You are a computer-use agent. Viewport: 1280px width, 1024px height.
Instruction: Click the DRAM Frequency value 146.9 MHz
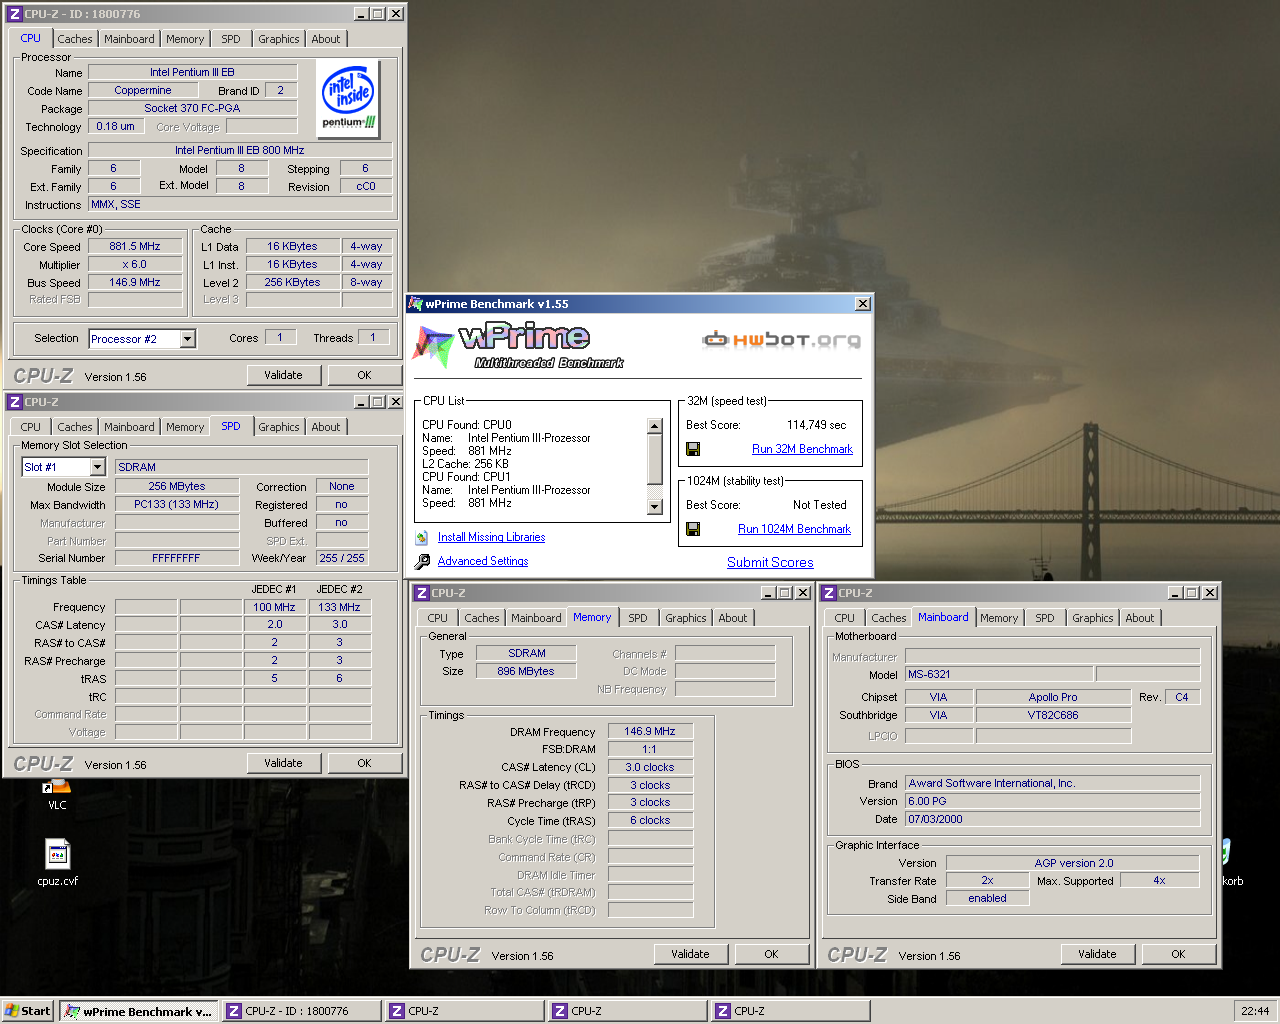pyautogui.click(x=650, y=731)
